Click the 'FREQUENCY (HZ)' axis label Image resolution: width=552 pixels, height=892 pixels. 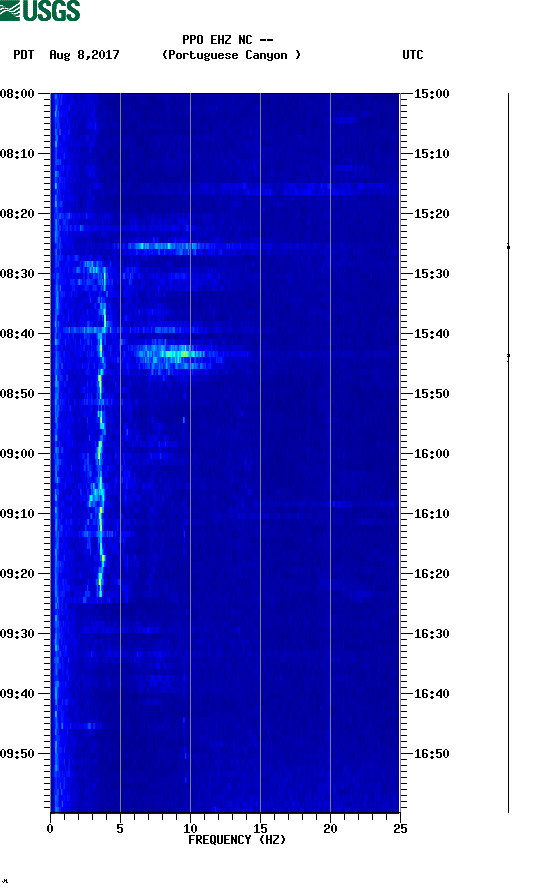(x=237, y=840)
